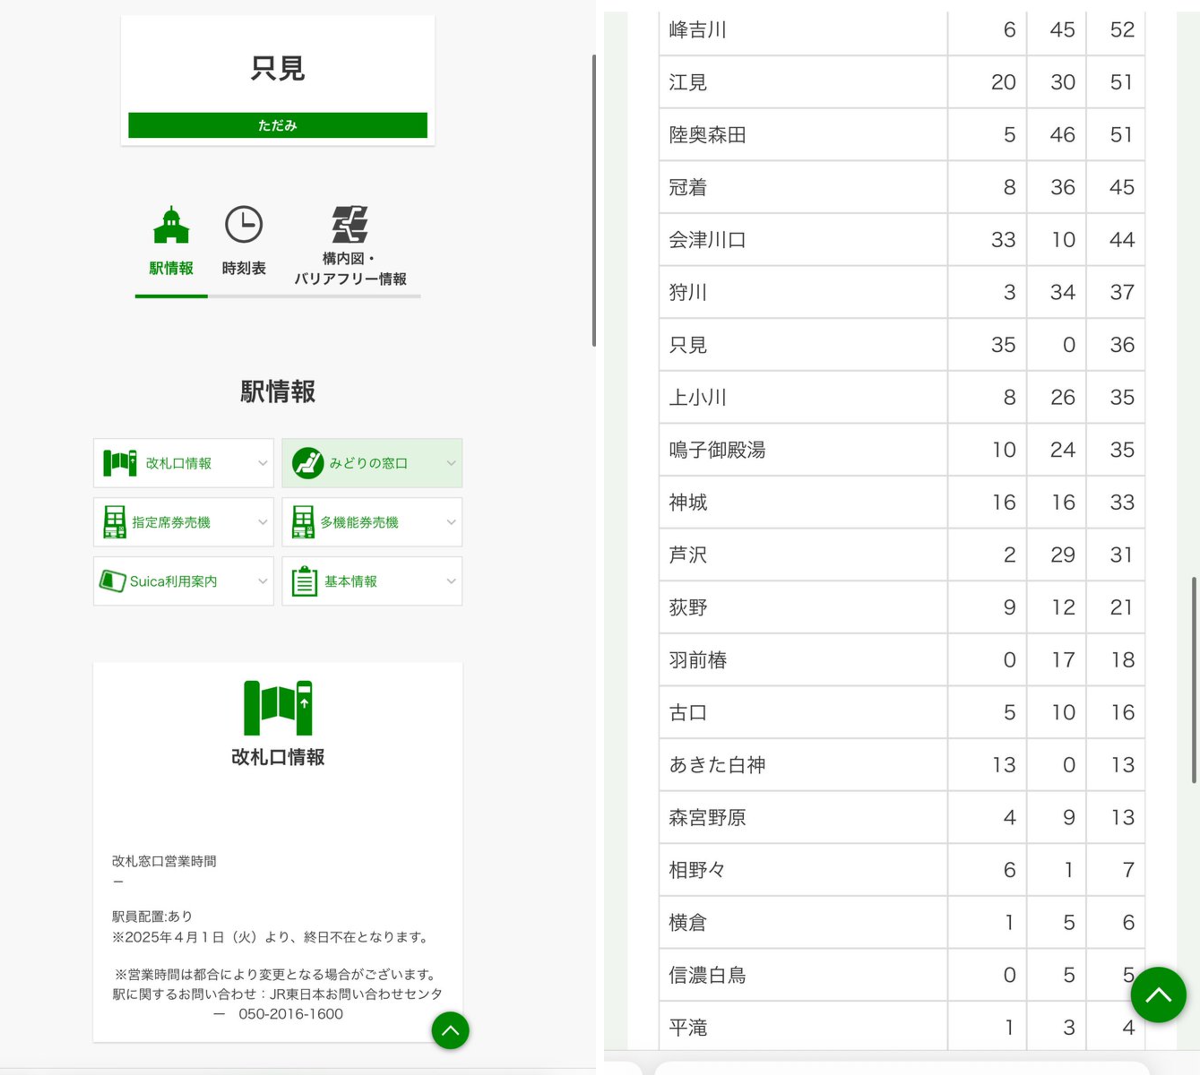This screenshot has width=1200, height=1075.
Task: Click the 只見 station name heading
Action: [278, 68]
